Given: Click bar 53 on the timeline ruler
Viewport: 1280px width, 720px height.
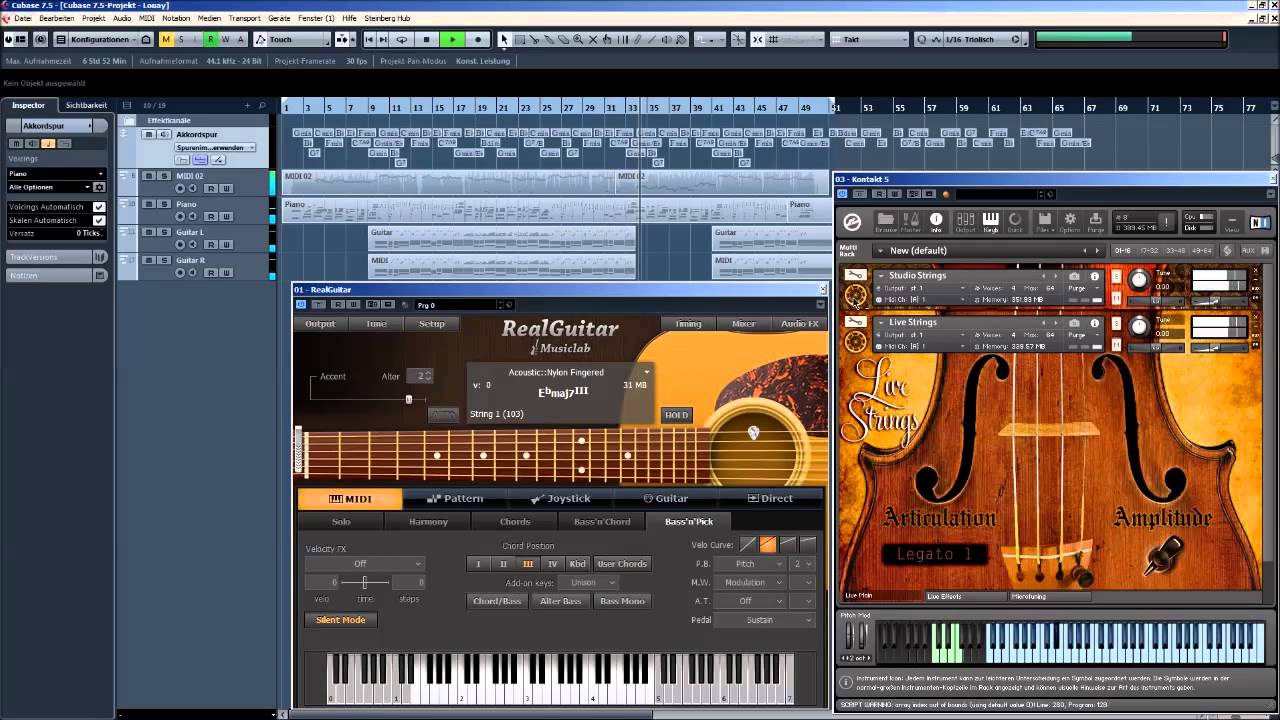Looking at the screenshot, I should coord(867,107).
